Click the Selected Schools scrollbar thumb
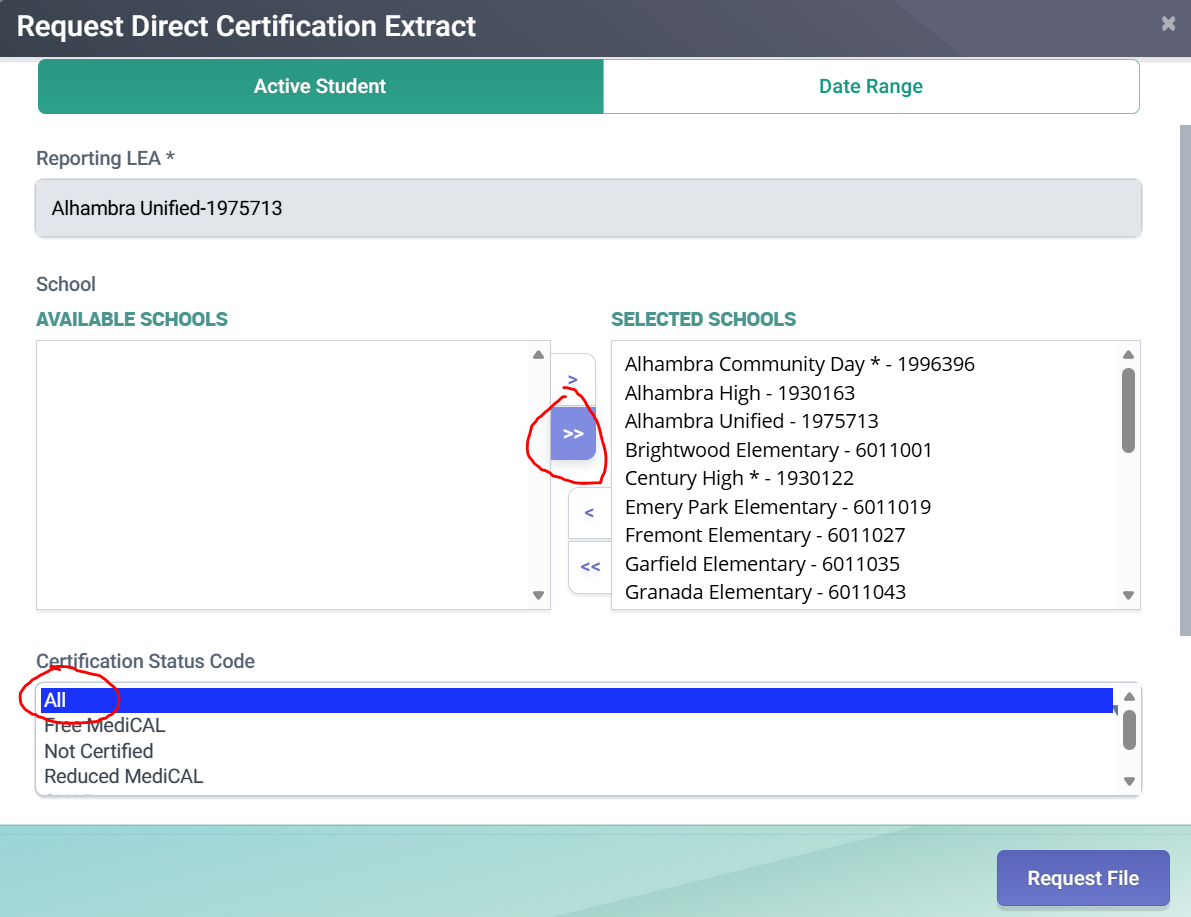The height and width of the screenshot is (917, 1191). pos(1129,410)
